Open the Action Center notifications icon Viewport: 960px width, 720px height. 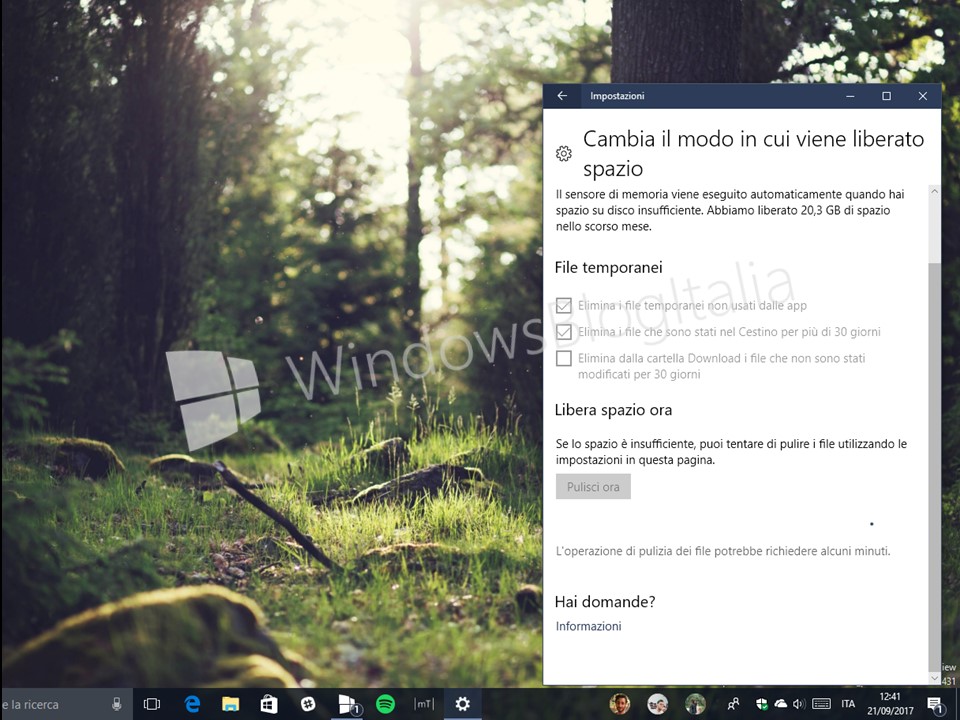pos(934,704)
